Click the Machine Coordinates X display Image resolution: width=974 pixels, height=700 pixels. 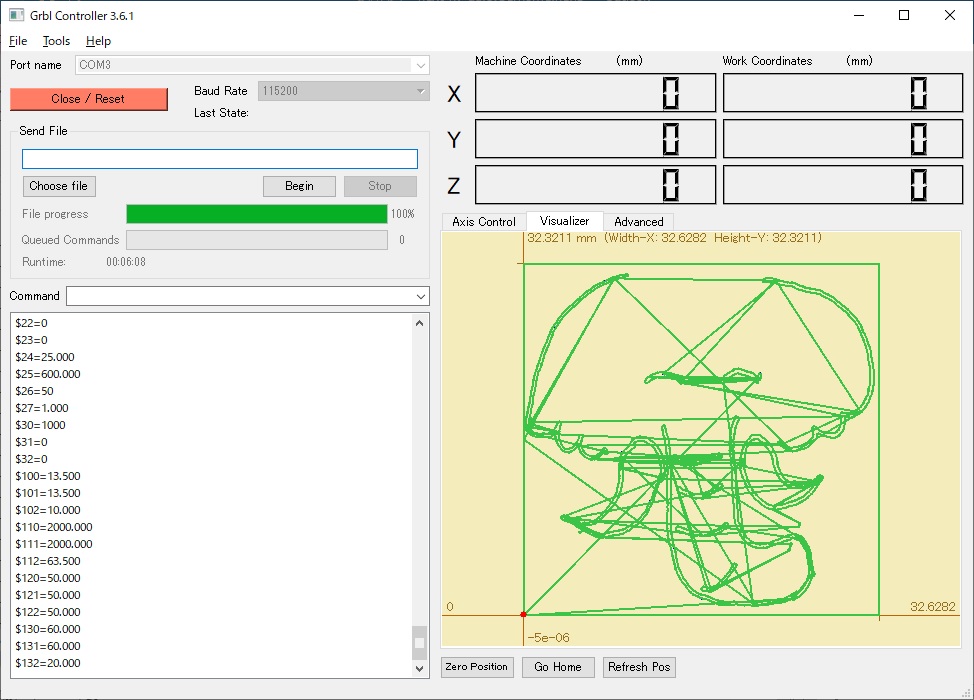595,93
